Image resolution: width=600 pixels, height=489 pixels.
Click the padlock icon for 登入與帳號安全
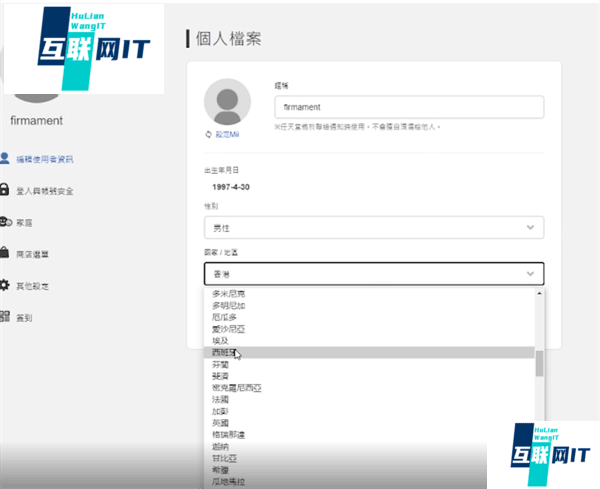(5, 190)
